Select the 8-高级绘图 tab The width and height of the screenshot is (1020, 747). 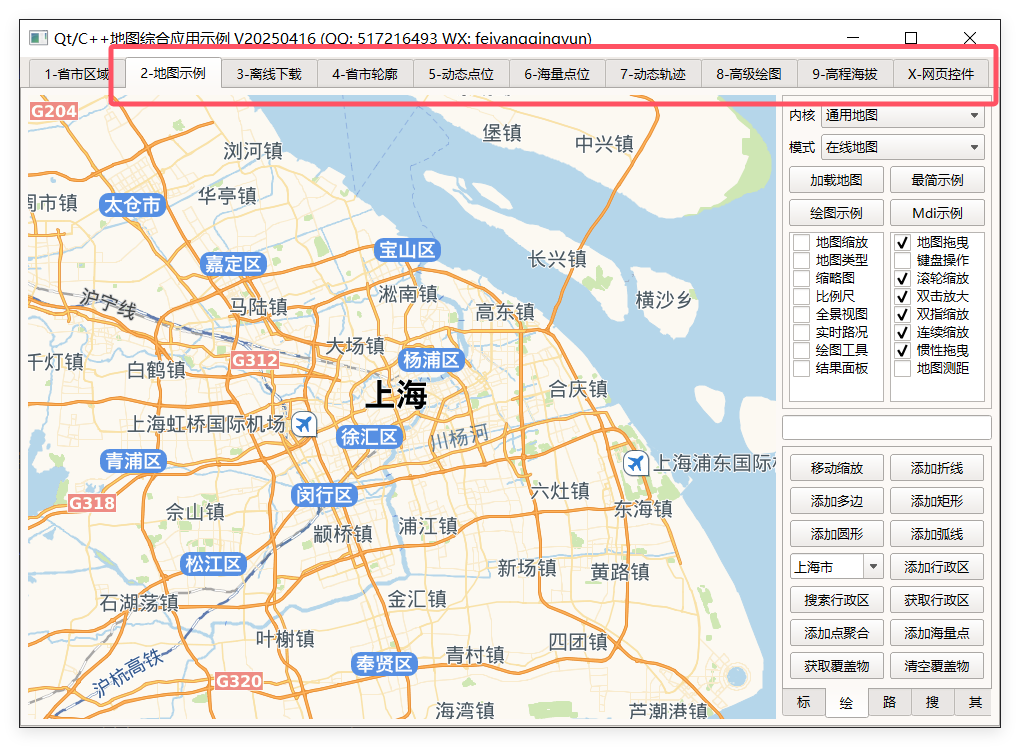(749, 74)
